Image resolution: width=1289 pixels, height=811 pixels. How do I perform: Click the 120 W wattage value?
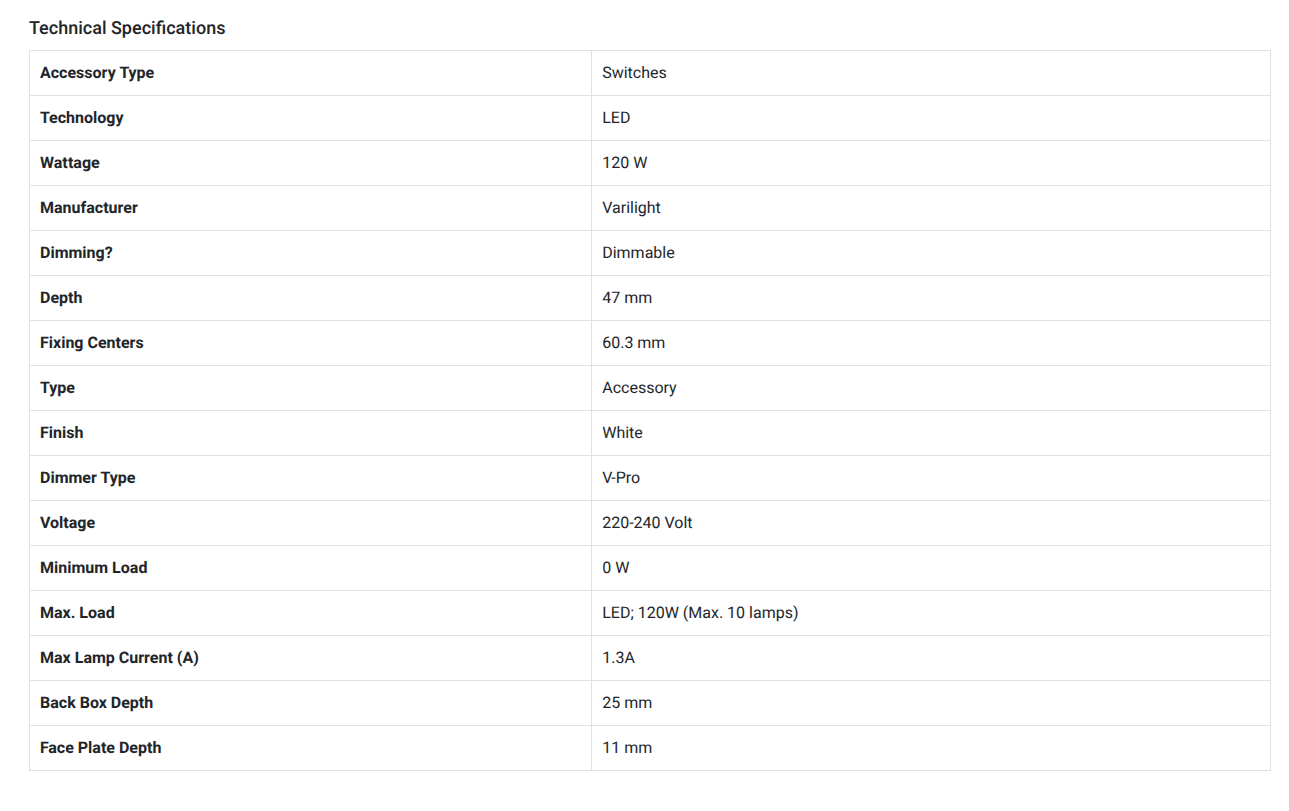[624, 163]
